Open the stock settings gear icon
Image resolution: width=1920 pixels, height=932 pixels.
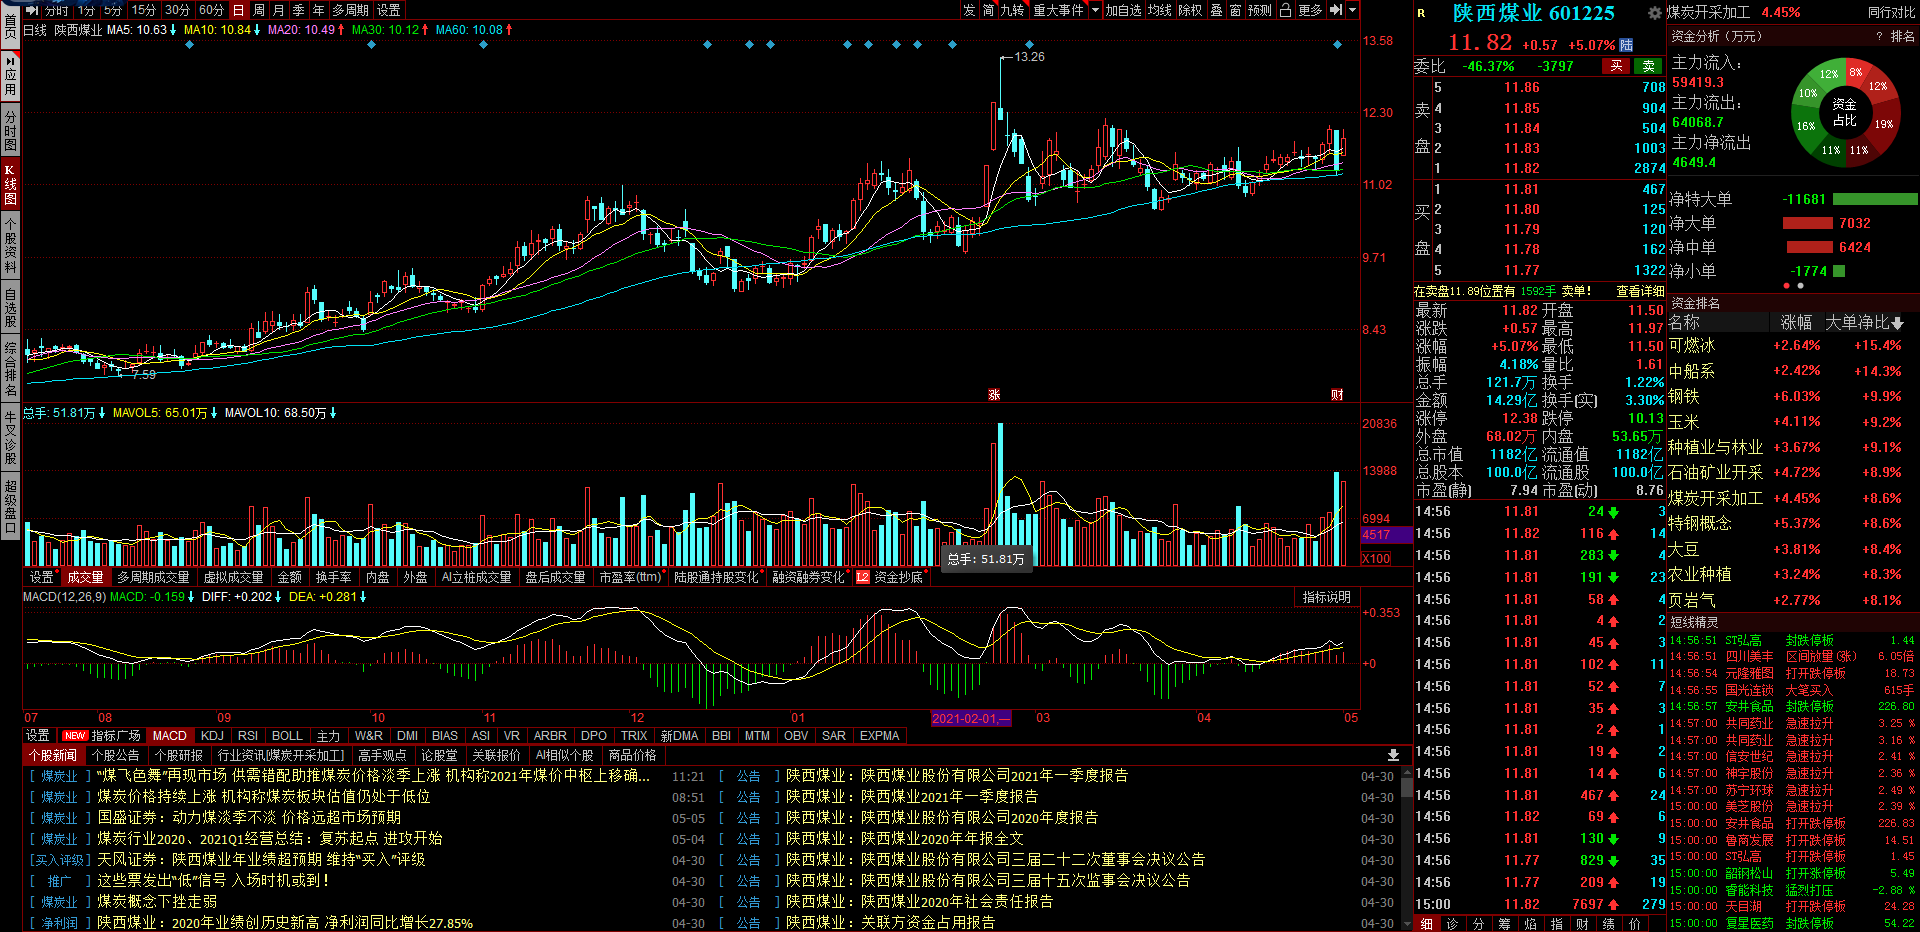click(x=1655, y=13)
